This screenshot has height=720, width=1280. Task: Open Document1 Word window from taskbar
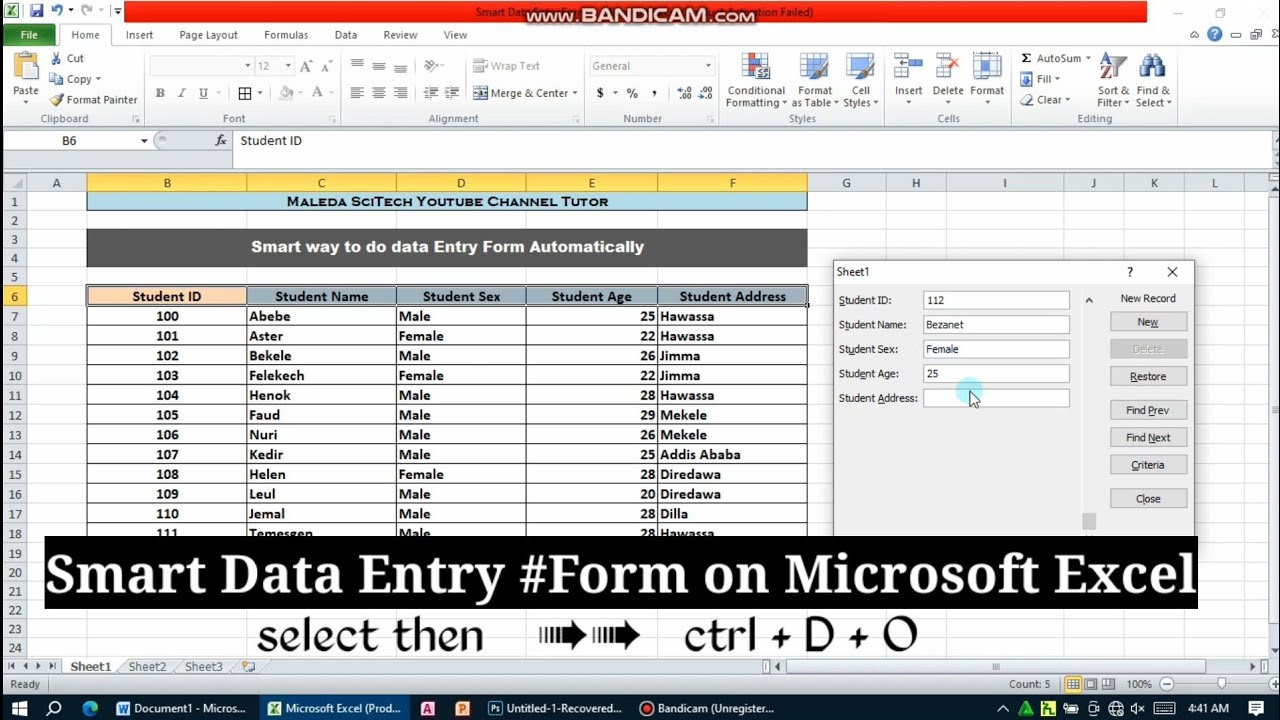181,708
